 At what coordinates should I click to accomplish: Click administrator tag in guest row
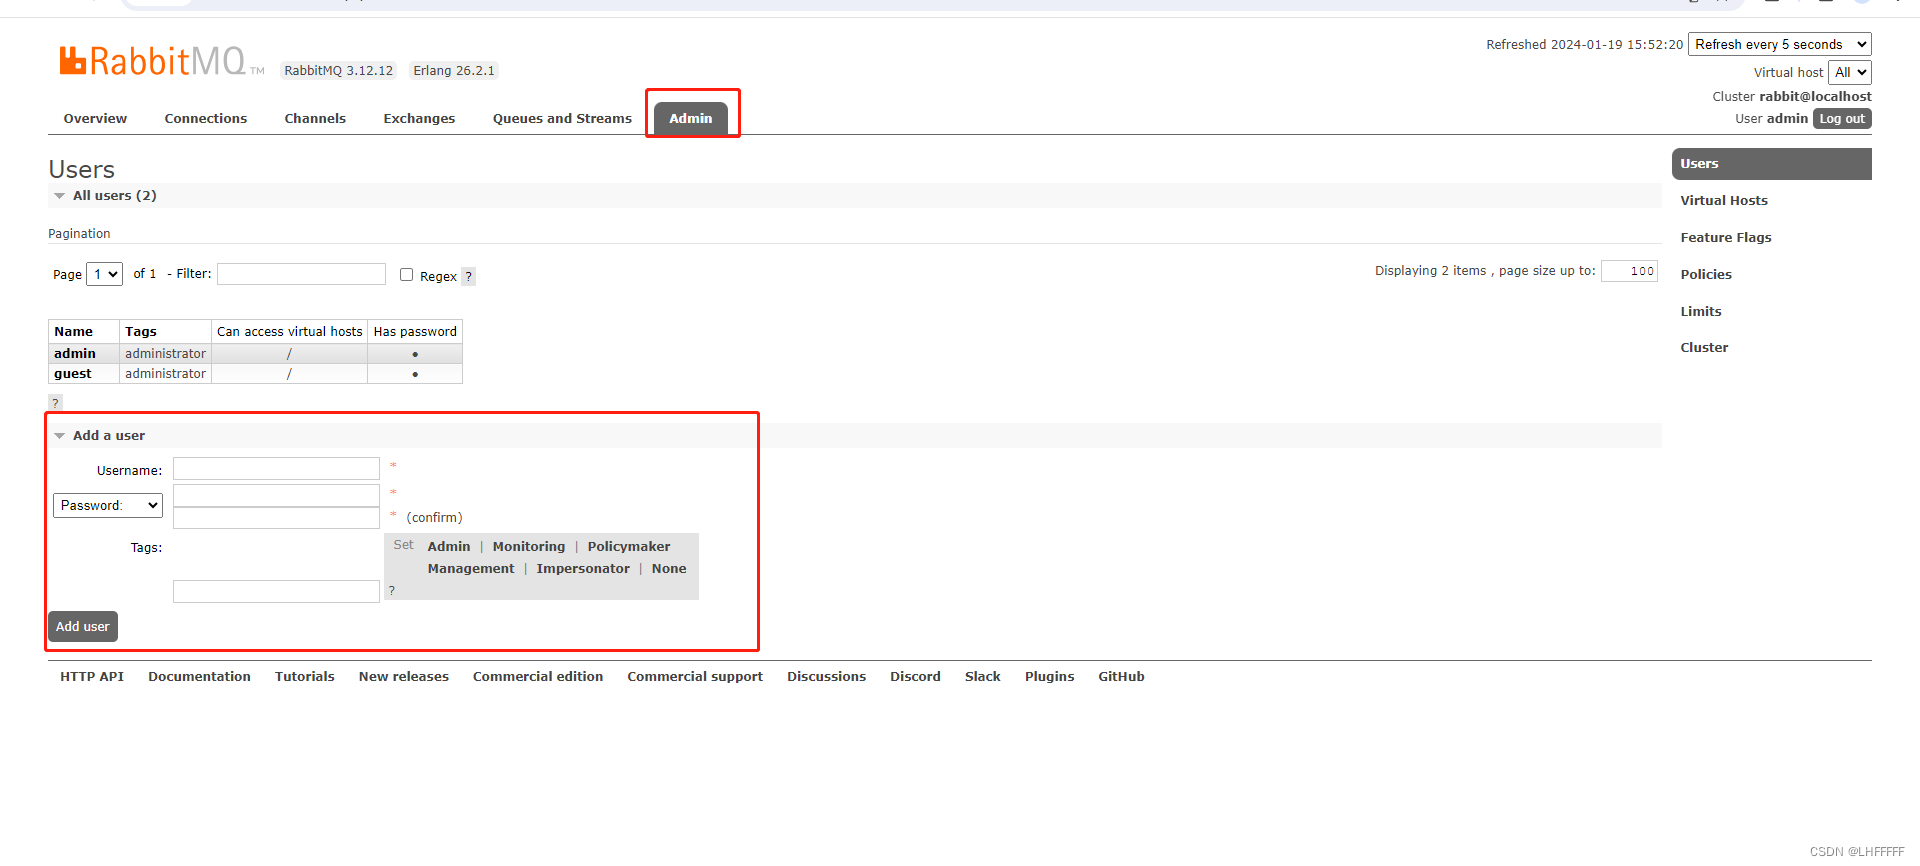pos(166,373)
